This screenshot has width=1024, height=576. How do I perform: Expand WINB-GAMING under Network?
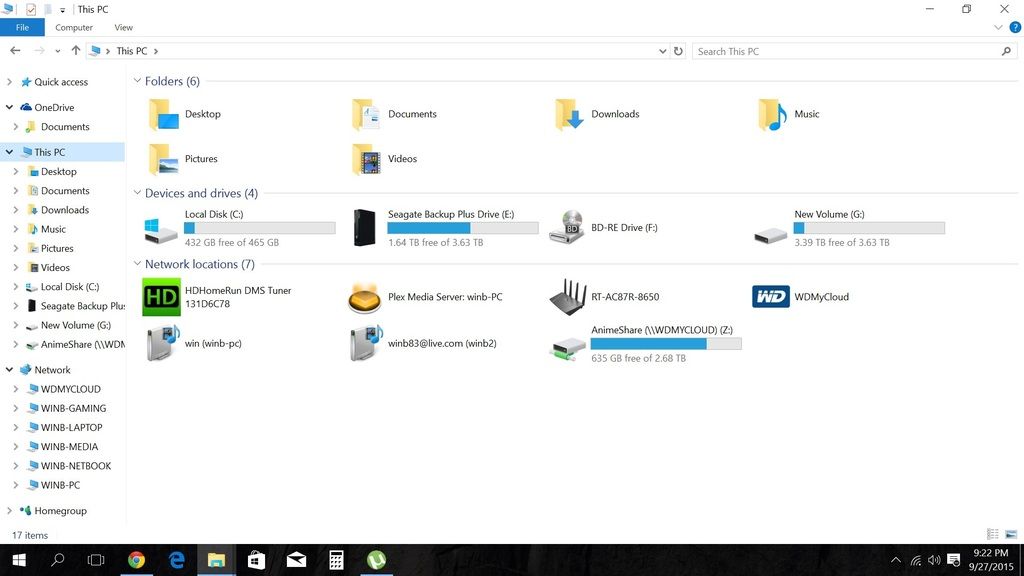coord(16,408)
